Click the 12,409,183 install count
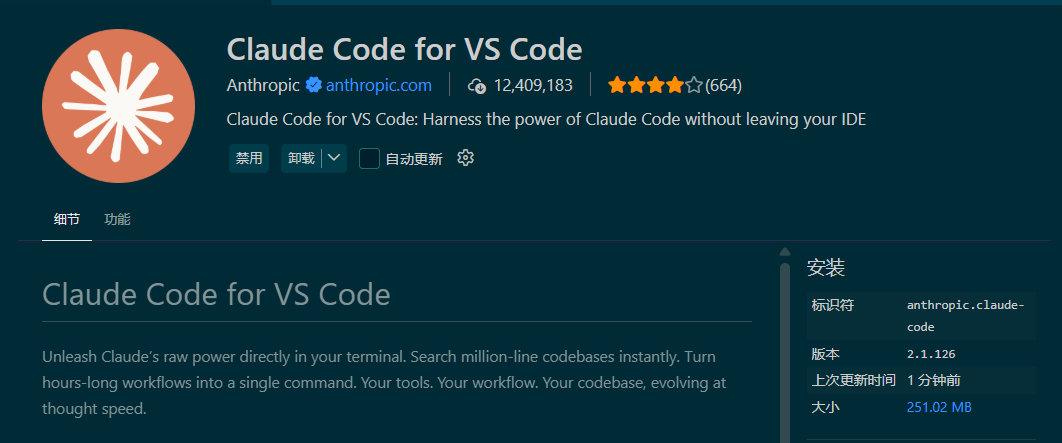Screen dimensions: 1062x443 click(533, 86)
